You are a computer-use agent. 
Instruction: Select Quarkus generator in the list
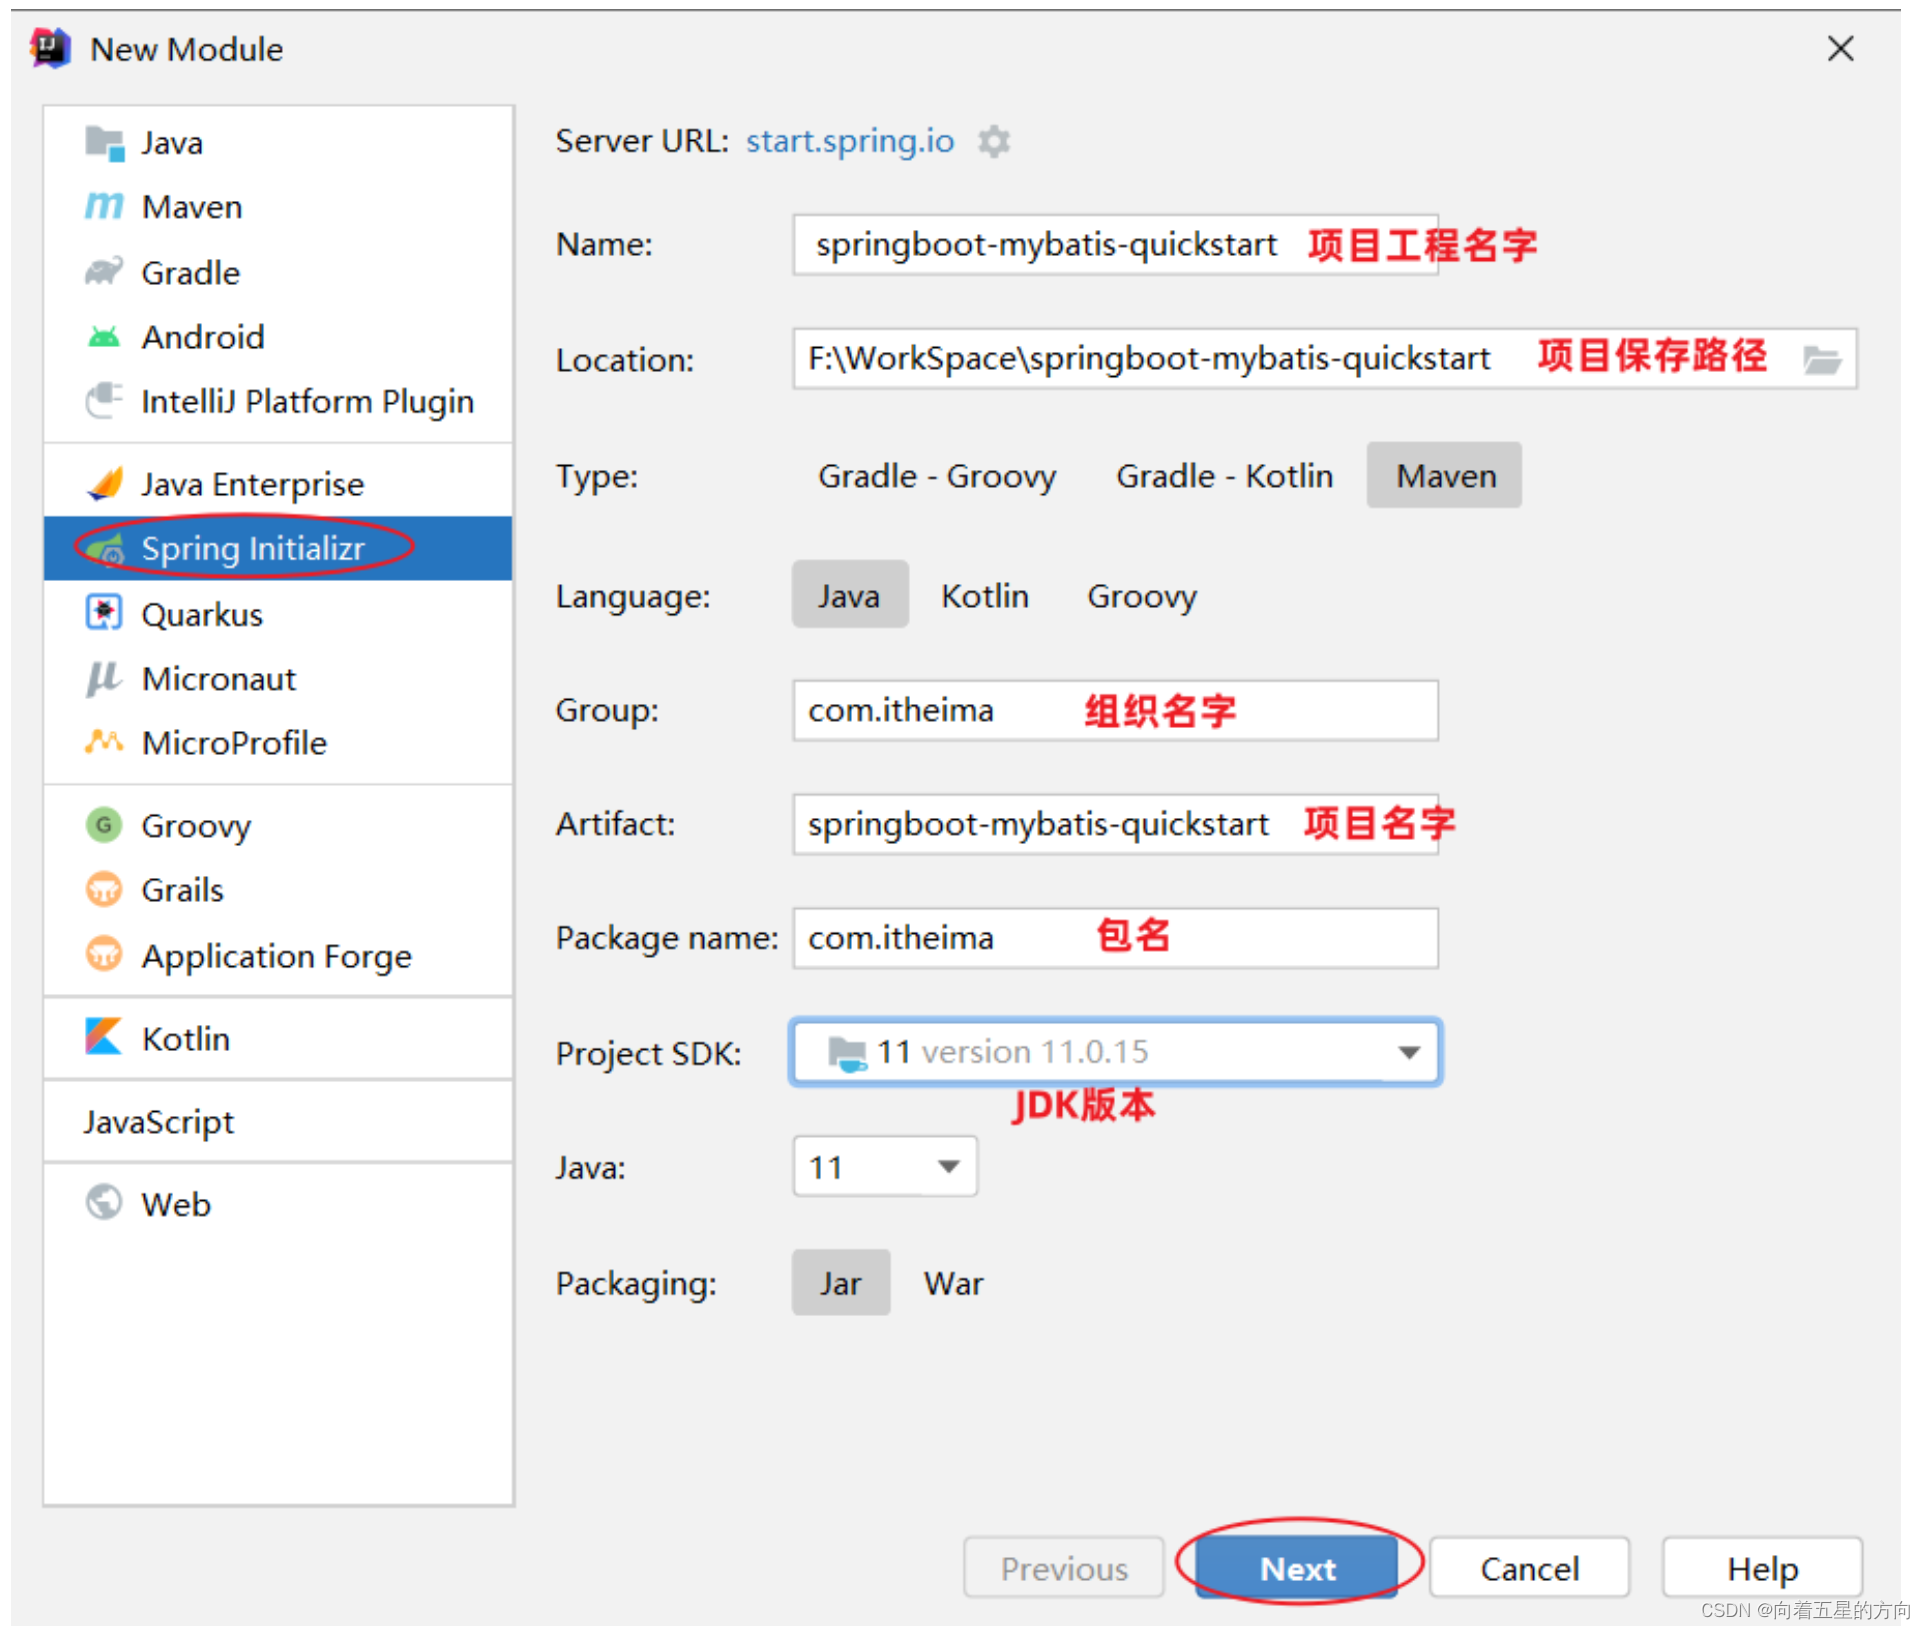(x=278, y=613)
